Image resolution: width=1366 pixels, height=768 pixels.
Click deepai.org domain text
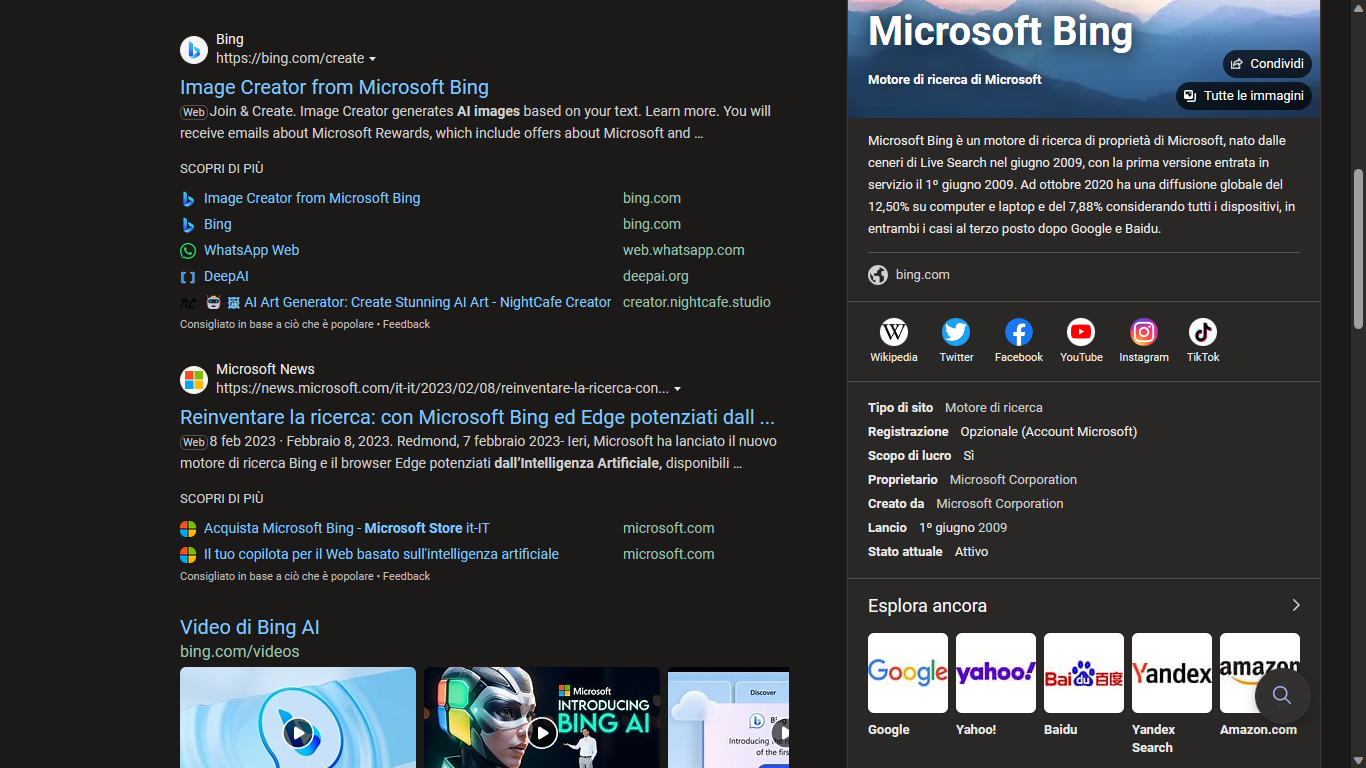(x=656, y=276)
